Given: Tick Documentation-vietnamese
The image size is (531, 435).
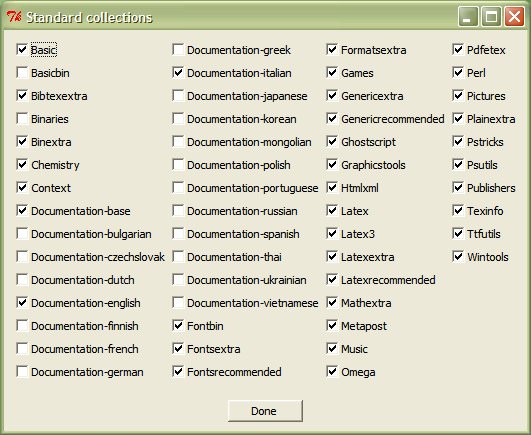Looking at the screenshot, I should 178,303.
